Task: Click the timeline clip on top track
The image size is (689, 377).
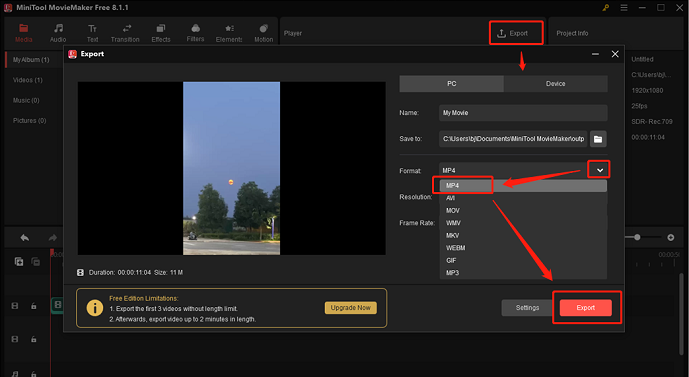Action: pyautogui.click(x=57, y=305)
